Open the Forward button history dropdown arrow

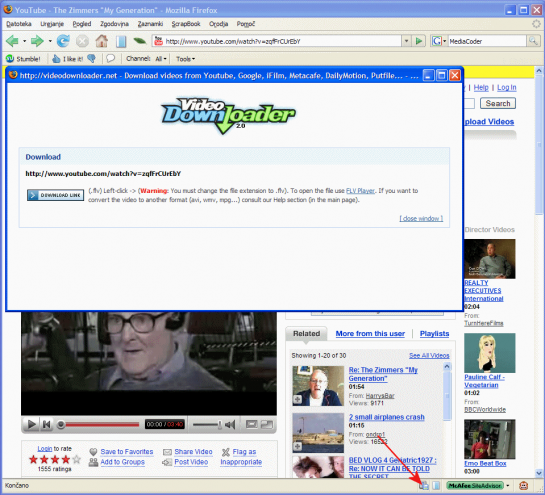coord(50,41)
